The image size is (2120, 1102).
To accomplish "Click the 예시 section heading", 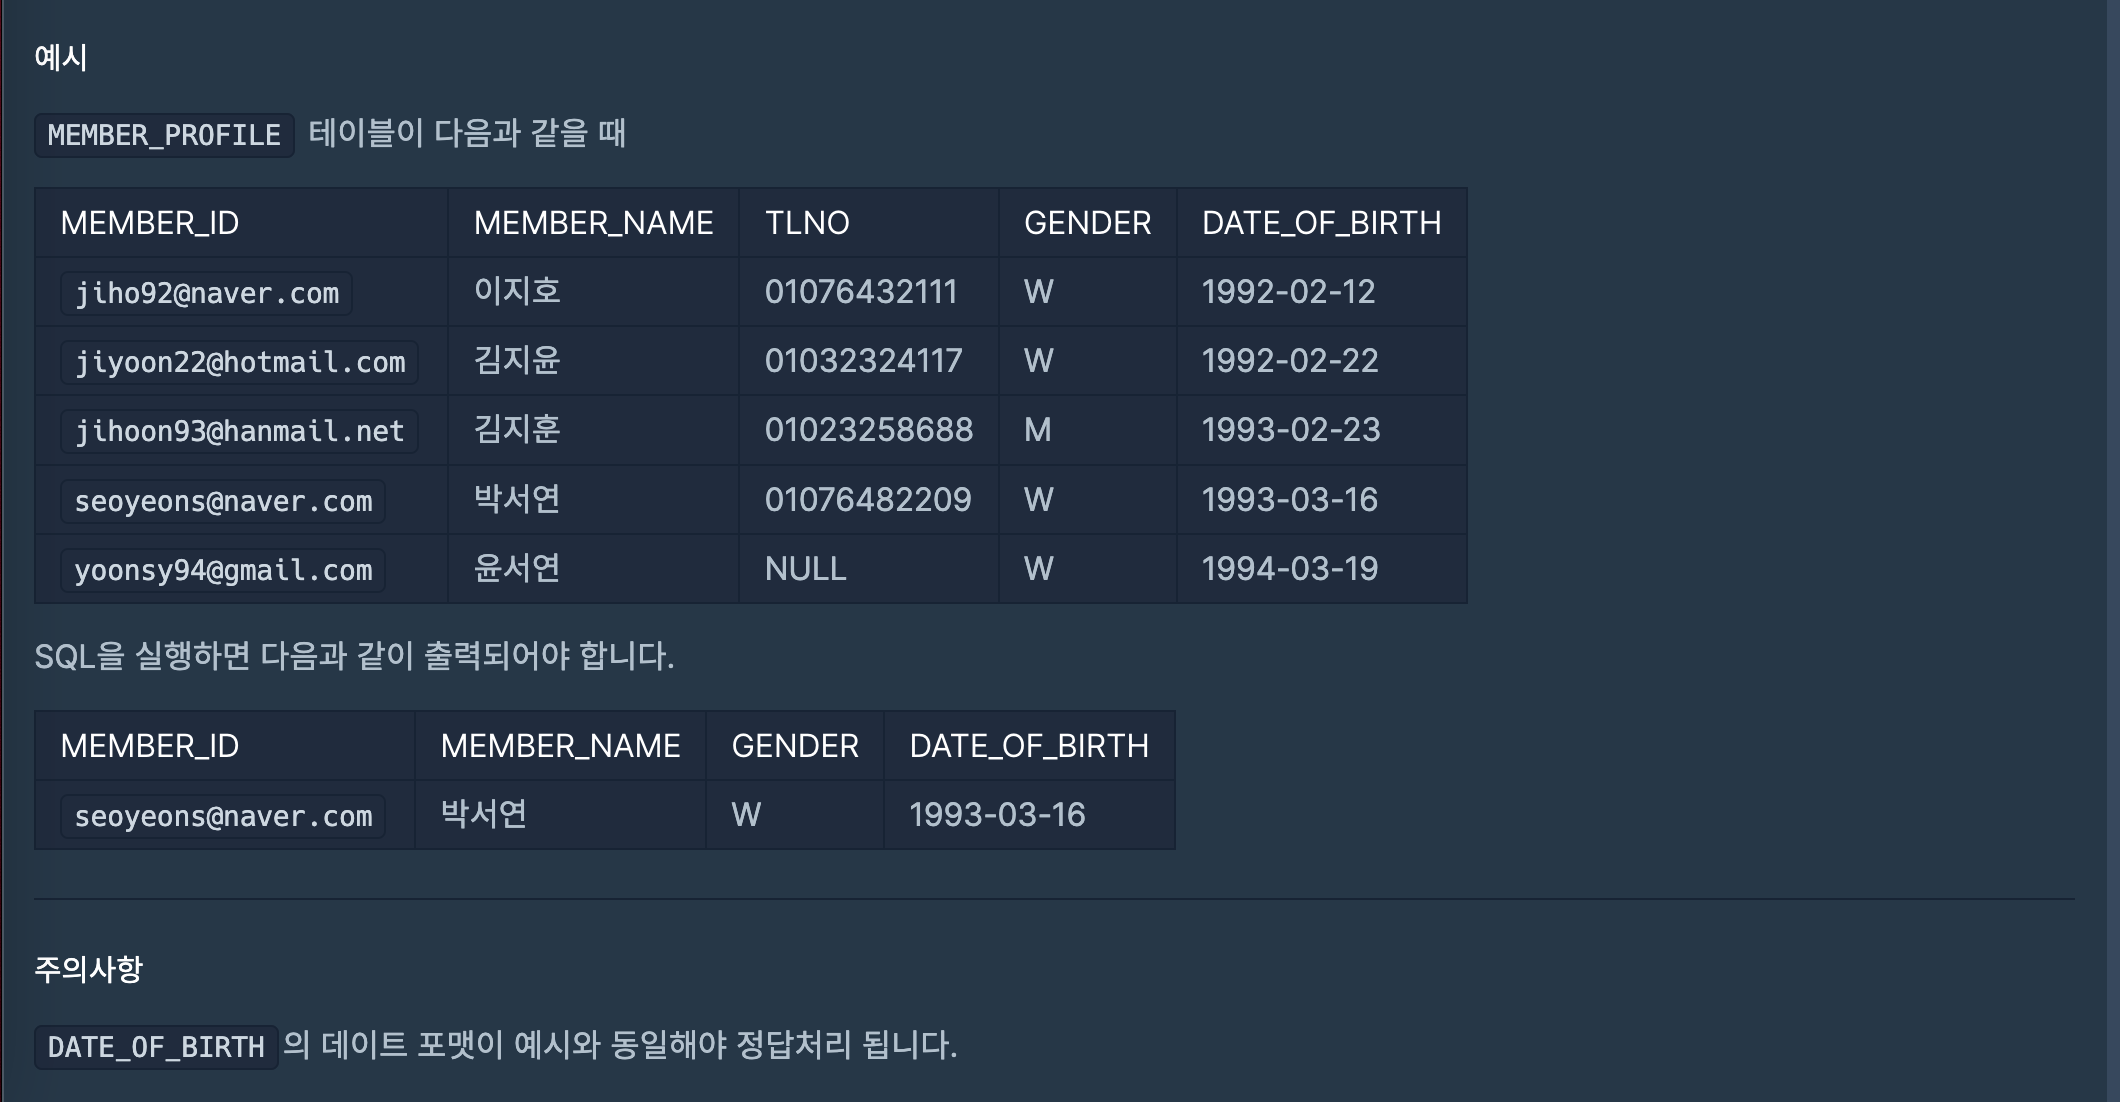I will point(61,57).
